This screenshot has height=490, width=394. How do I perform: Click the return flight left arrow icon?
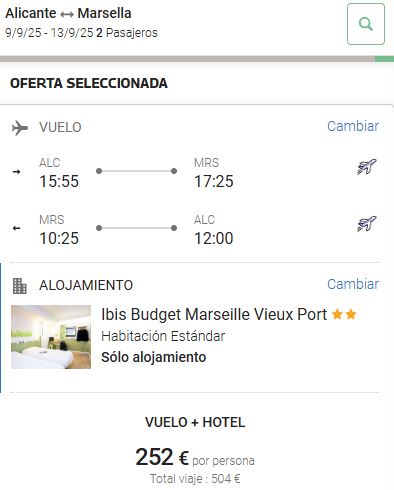[x=16, y=228]
